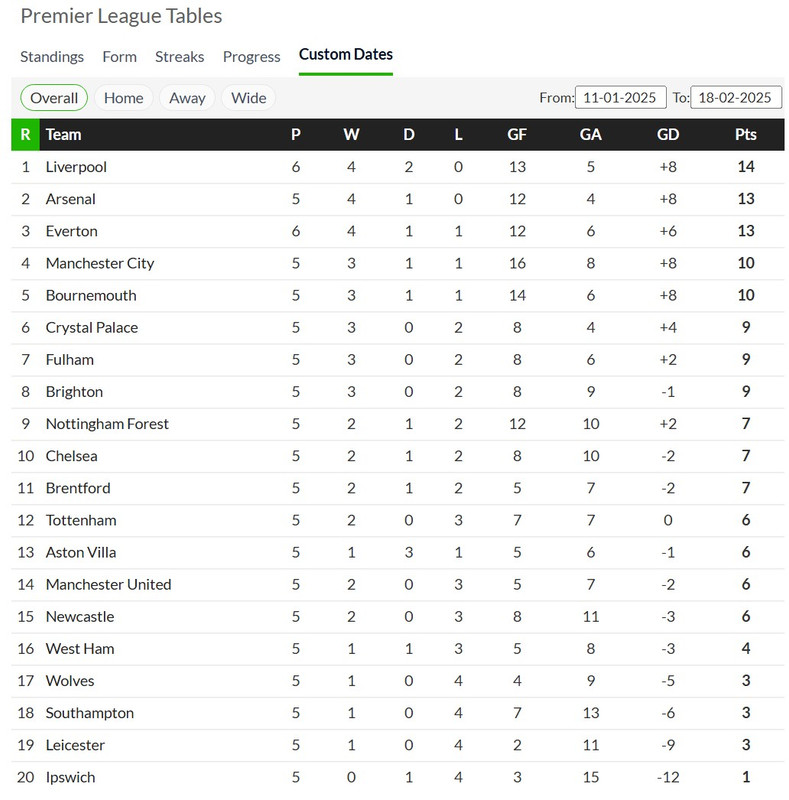Open the Liverpool team link
This screenshot has height=800, width=789.
(x=76, y=167)
